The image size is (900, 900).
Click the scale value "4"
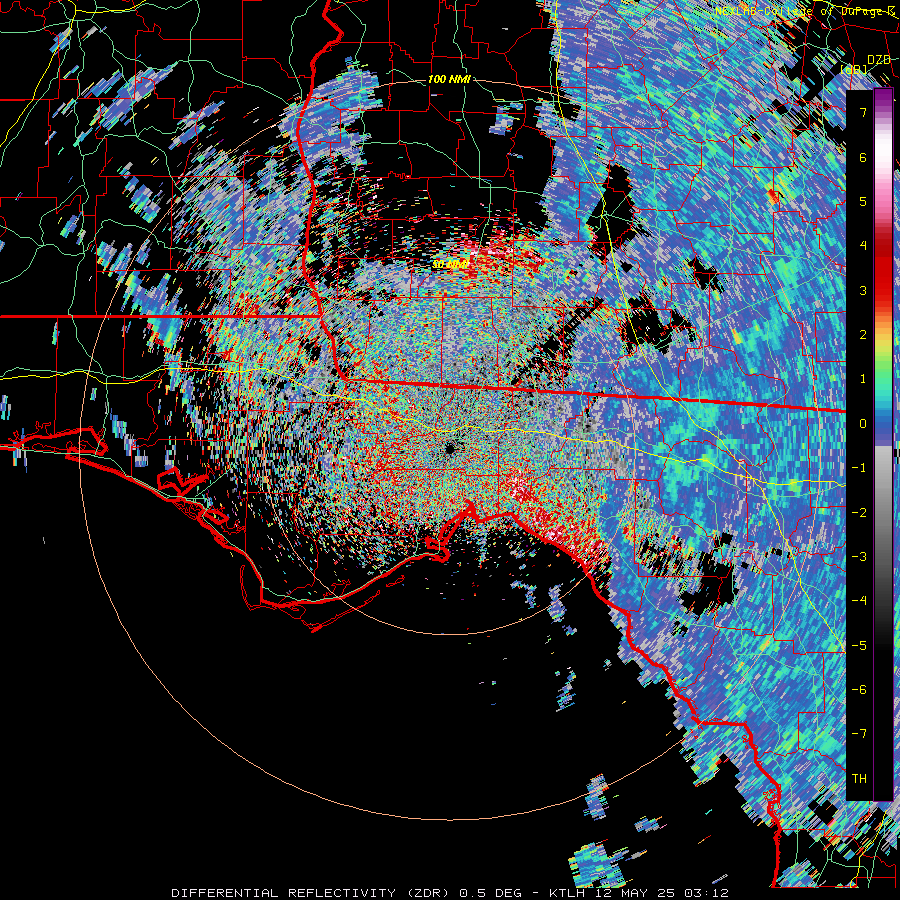click(x=863, y=246)
